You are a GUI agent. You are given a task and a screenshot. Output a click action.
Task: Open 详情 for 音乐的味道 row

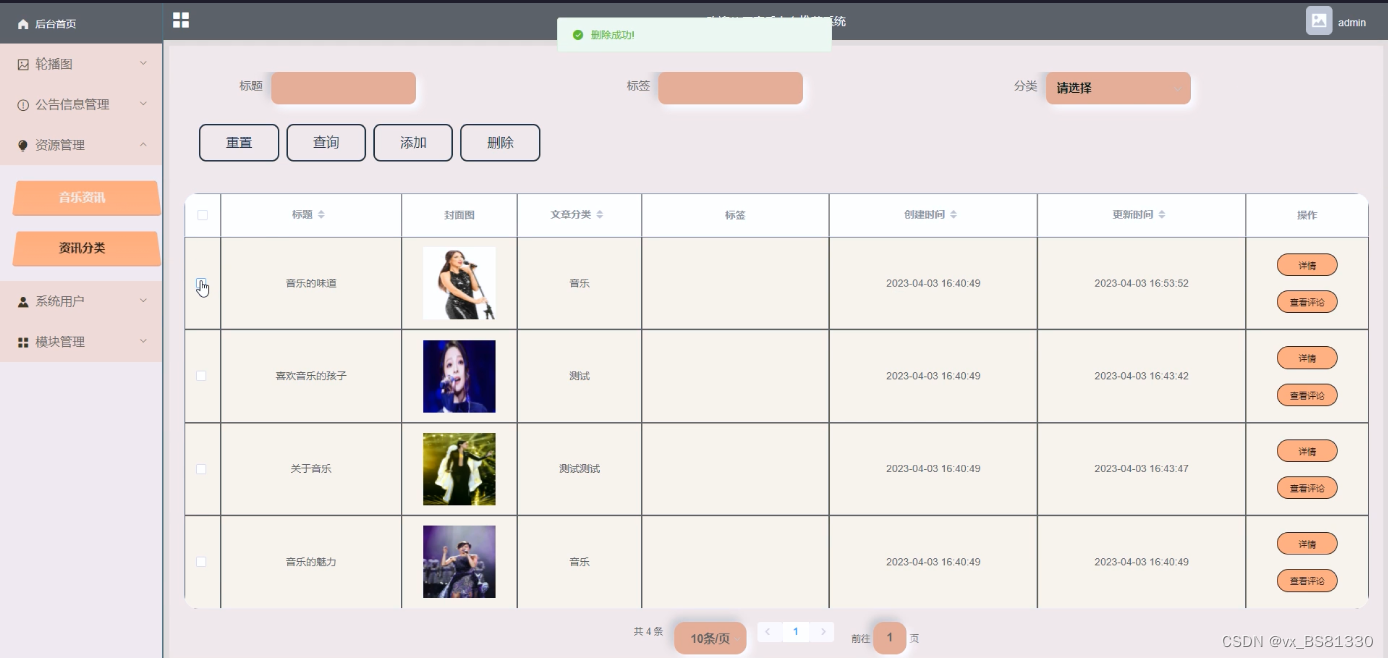point(1307,265)
